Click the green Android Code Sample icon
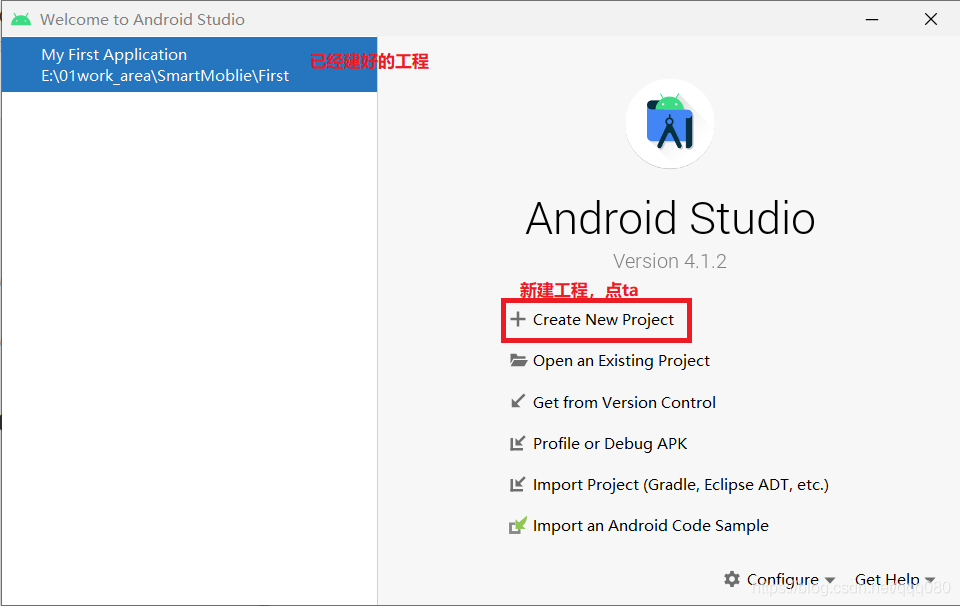The image size is (960, 606). [518, 525]
